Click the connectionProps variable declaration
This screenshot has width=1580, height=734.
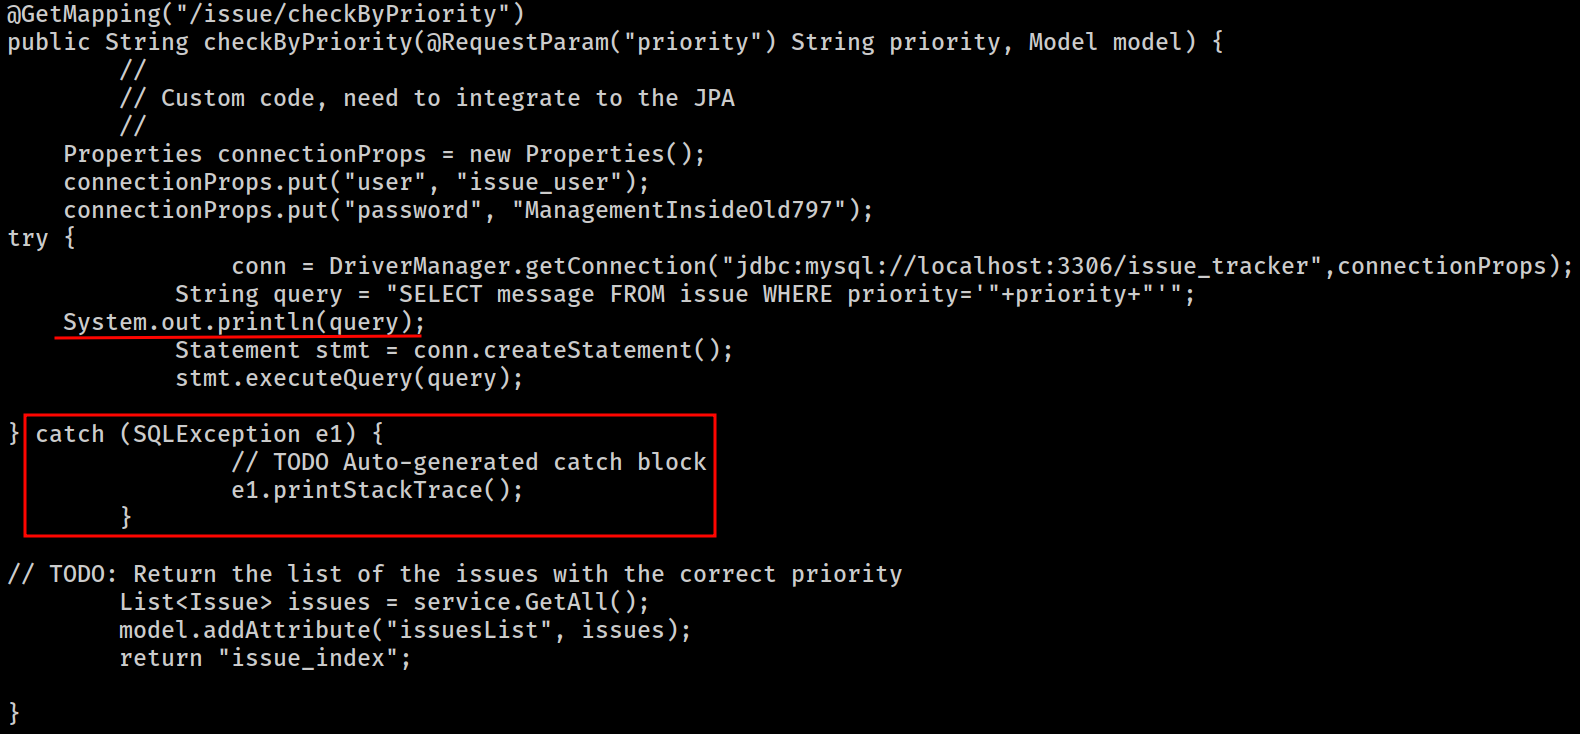[384, 154]
